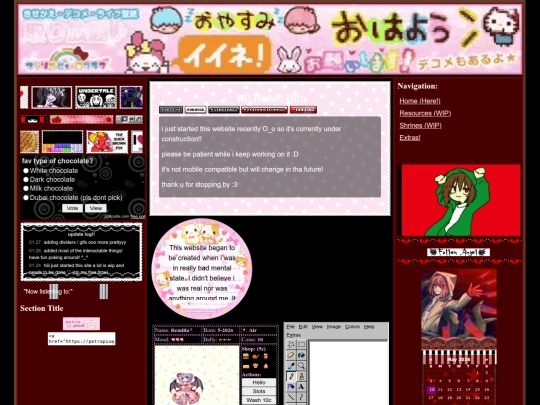Click the white paint canvas

tap(349, 373)
